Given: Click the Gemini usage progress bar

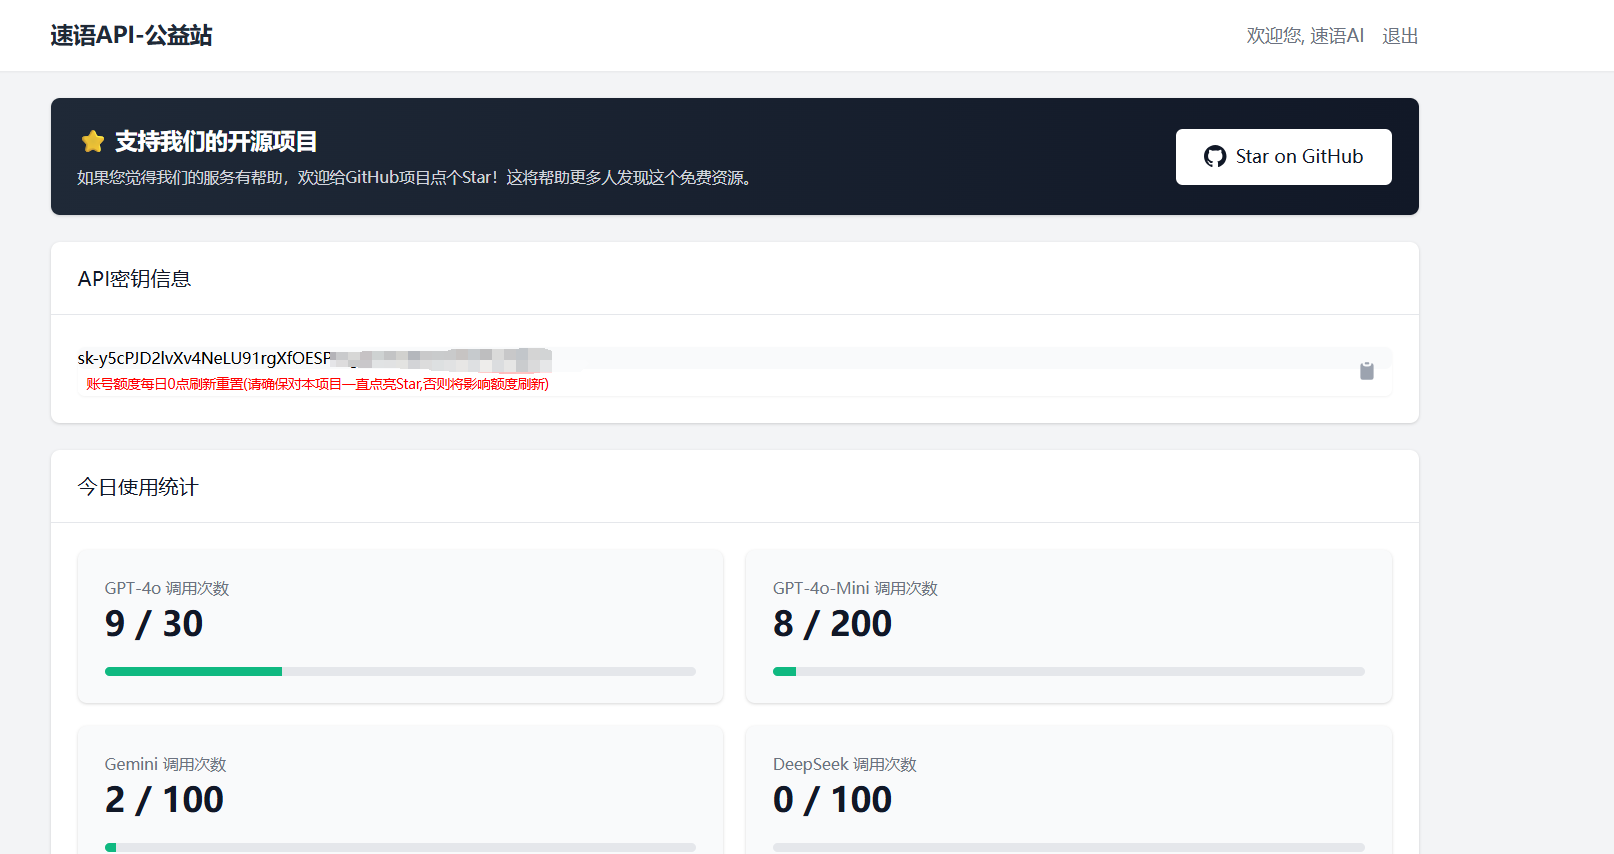Looking at the screenshot, I should point(400,847).
